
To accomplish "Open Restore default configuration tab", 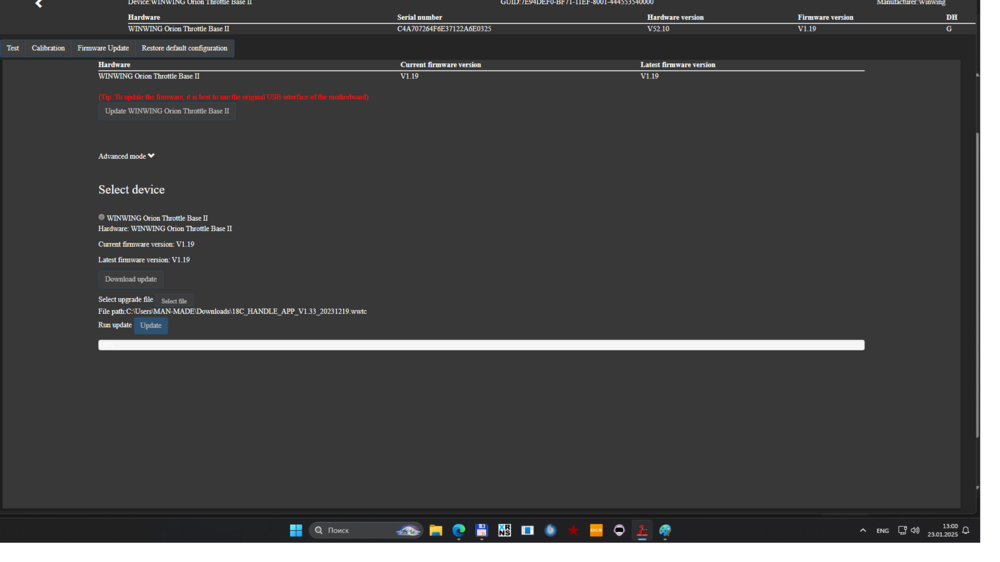I will point(184,48).
